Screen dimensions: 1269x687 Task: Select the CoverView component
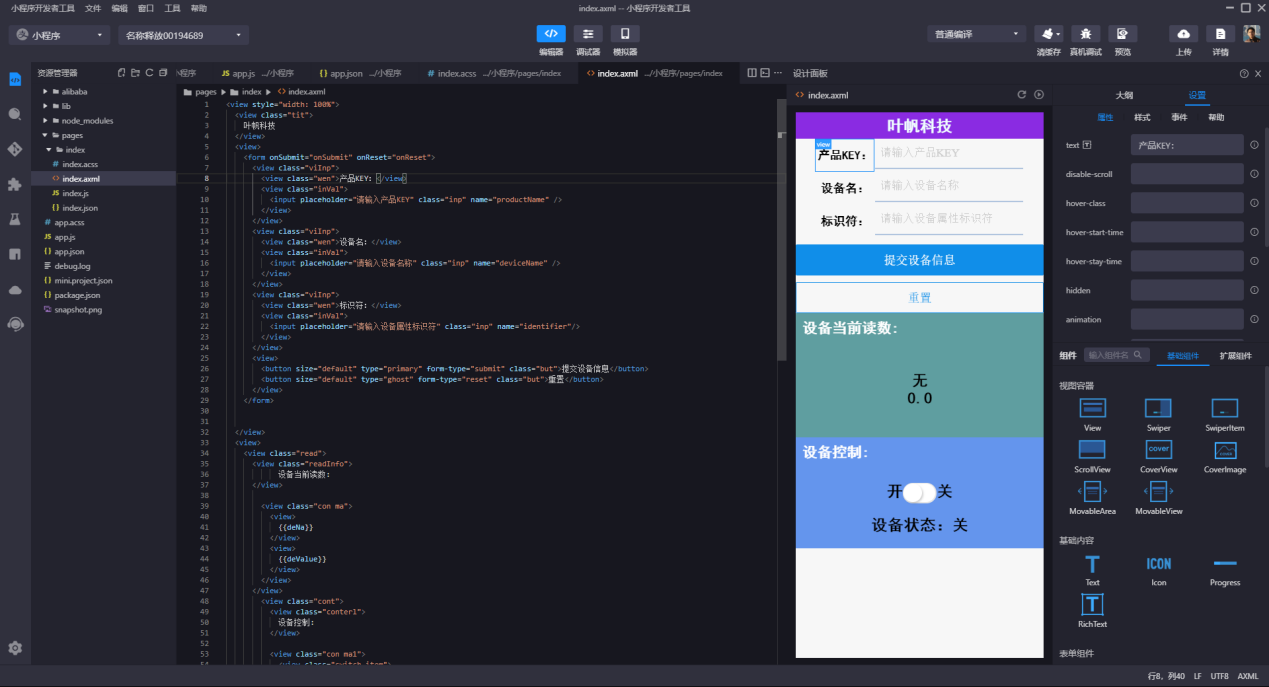tap(1158, 456)
